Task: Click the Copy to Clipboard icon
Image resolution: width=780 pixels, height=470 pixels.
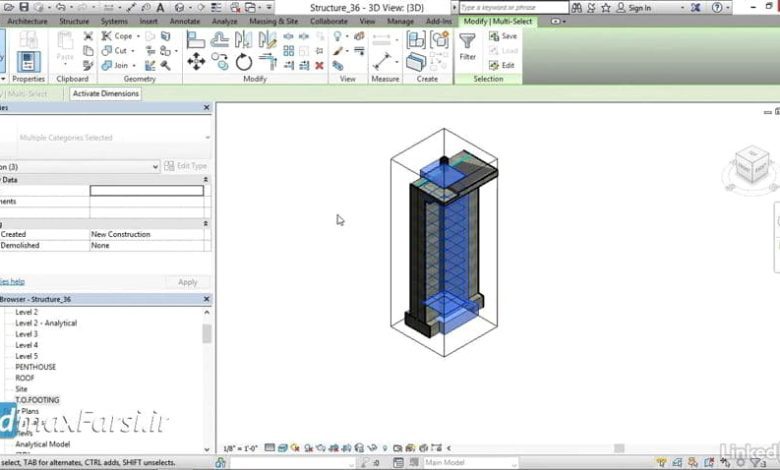Action: point(88,51)
